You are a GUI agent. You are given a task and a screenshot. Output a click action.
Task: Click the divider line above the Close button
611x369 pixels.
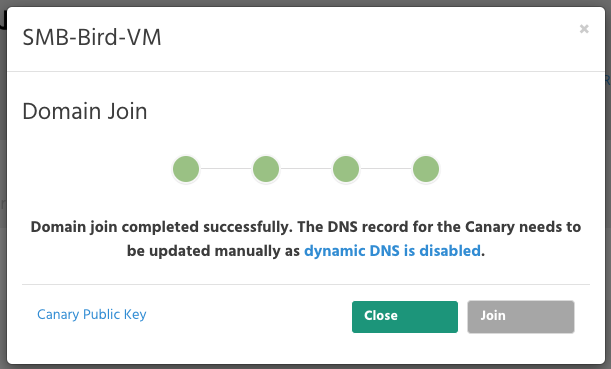306,284
